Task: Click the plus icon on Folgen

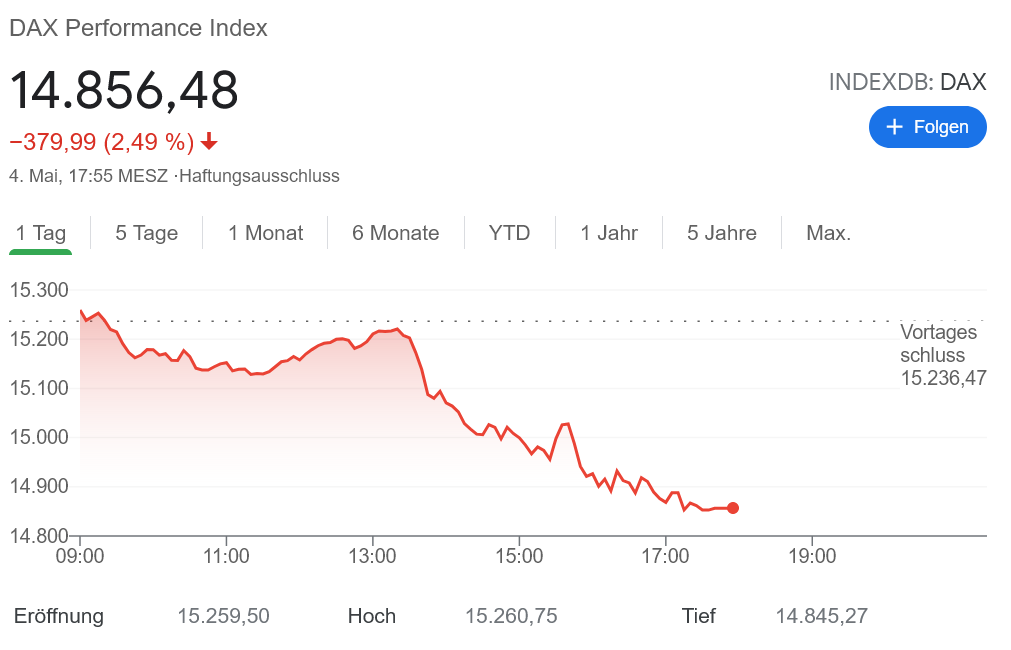Action: [x=894, y=127]
